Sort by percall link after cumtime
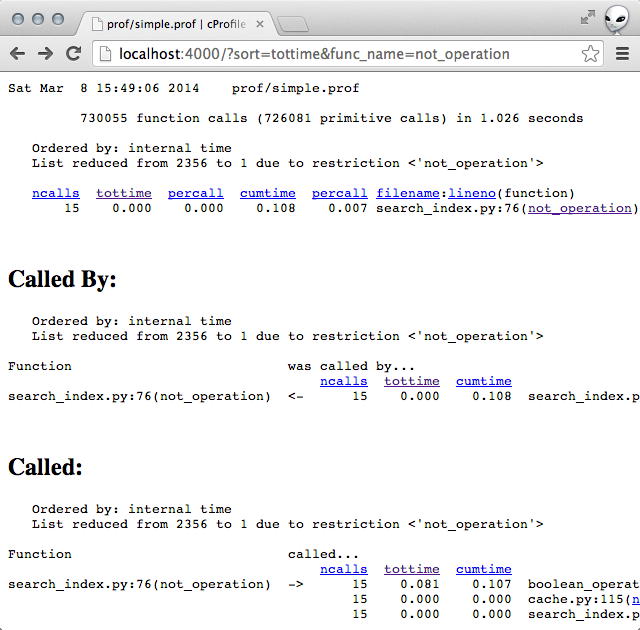Screen dimensions: 640x630 point(340,193)
